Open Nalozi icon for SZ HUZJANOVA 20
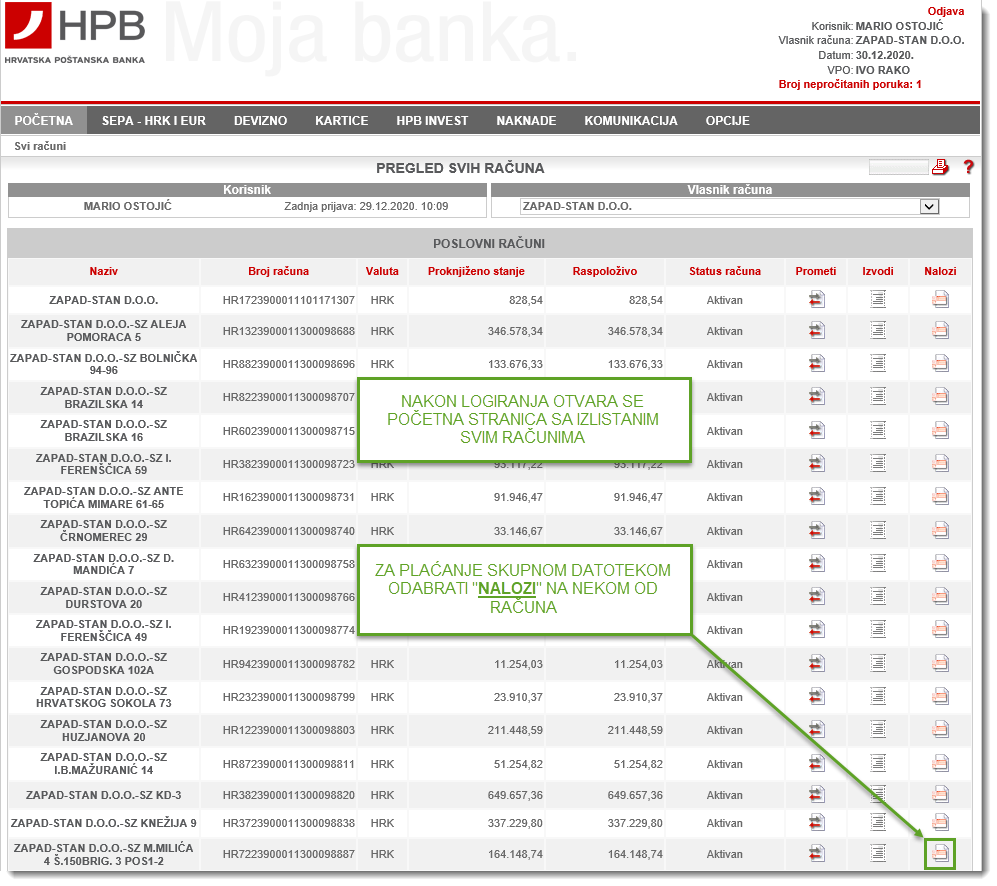This screenshot has width=997, height=886. coord(940,730)
